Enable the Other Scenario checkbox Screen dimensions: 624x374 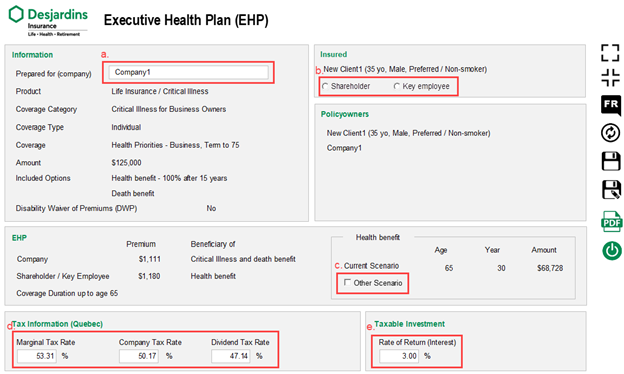coord(347,282)
